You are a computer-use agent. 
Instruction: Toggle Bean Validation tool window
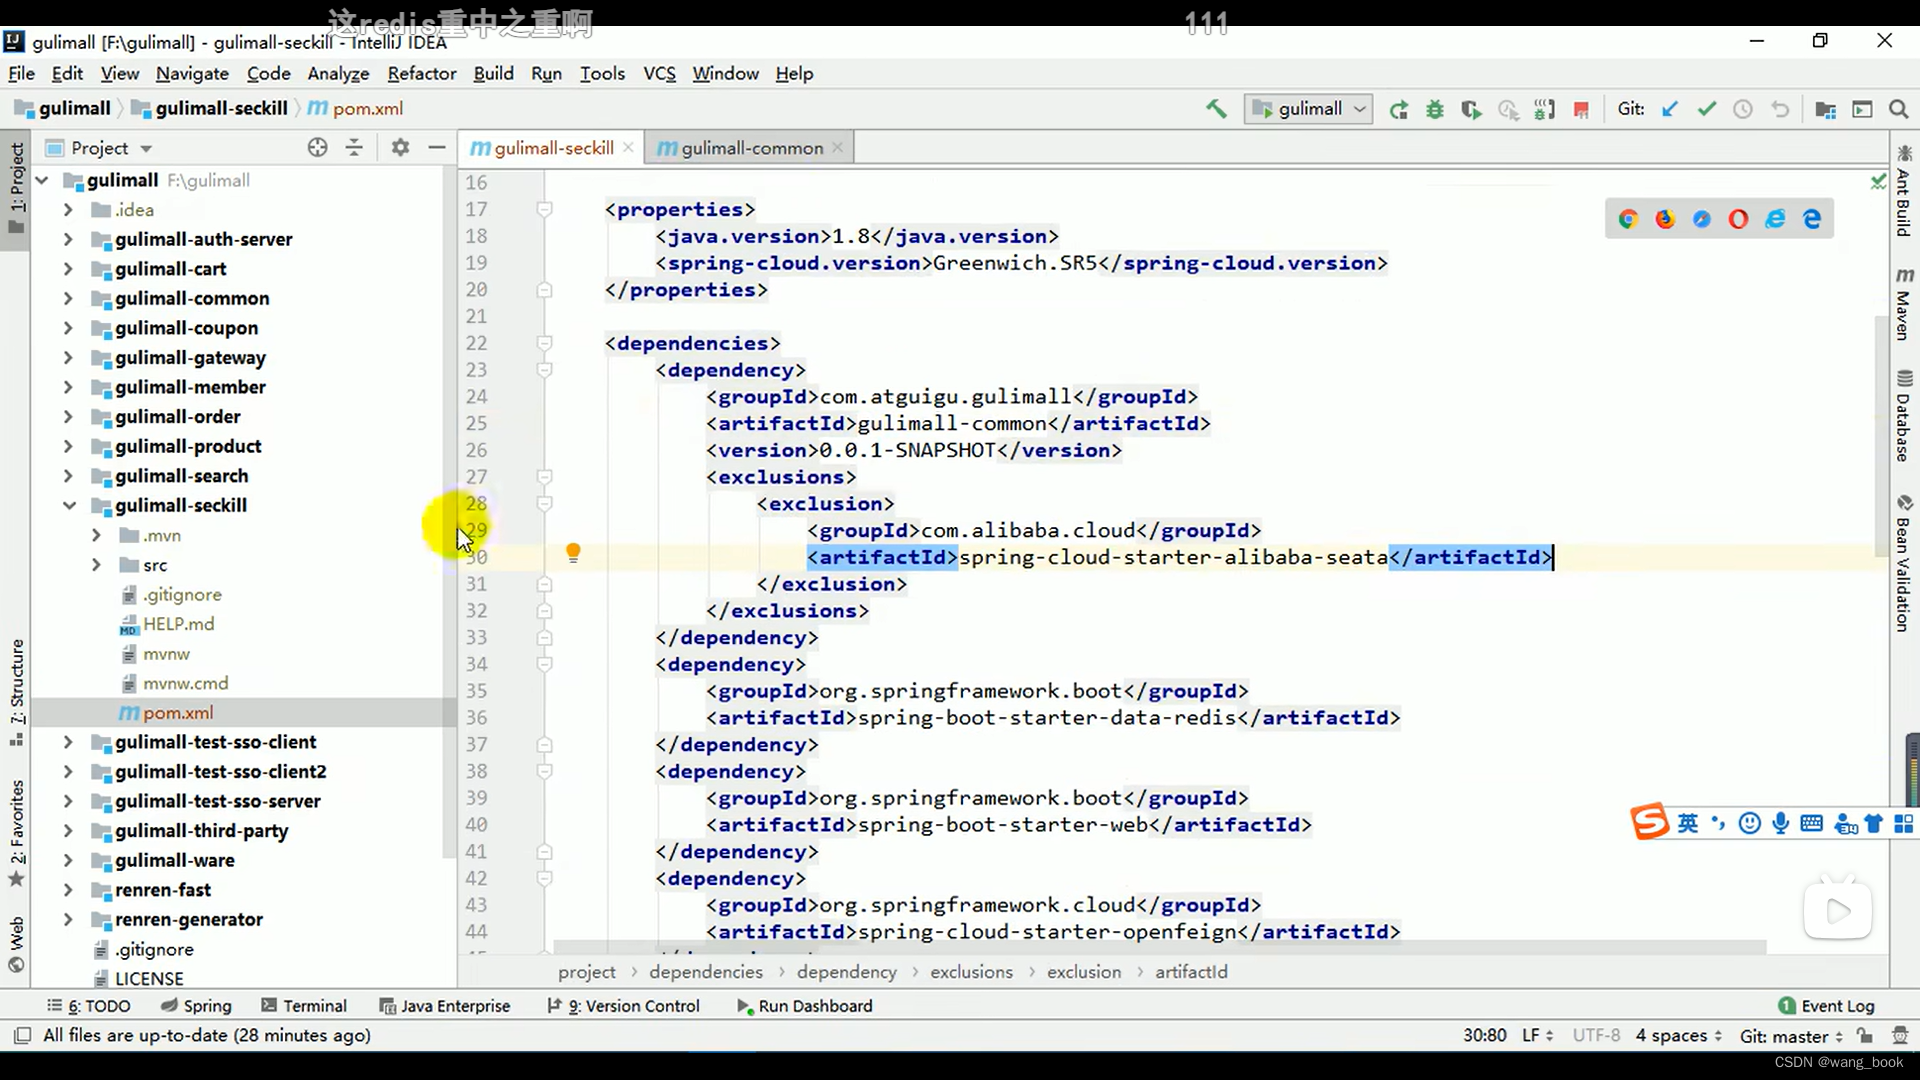click(x=1903, y=563)
